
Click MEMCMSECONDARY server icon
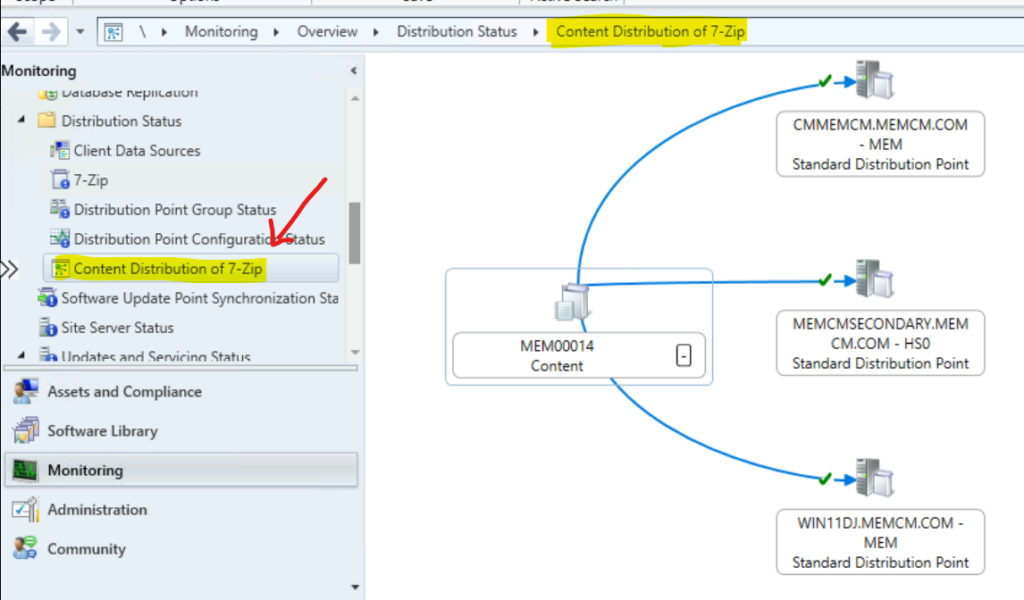coord(875,279)
